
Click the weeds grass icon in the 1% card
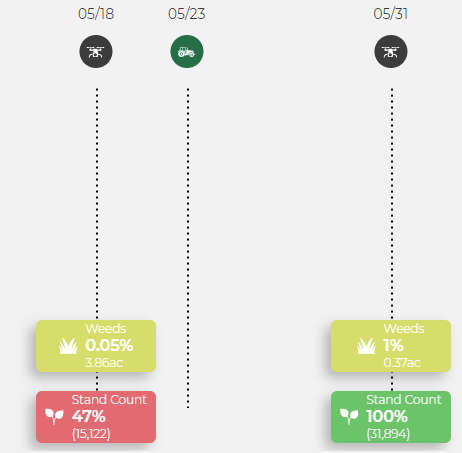[366, 346]
